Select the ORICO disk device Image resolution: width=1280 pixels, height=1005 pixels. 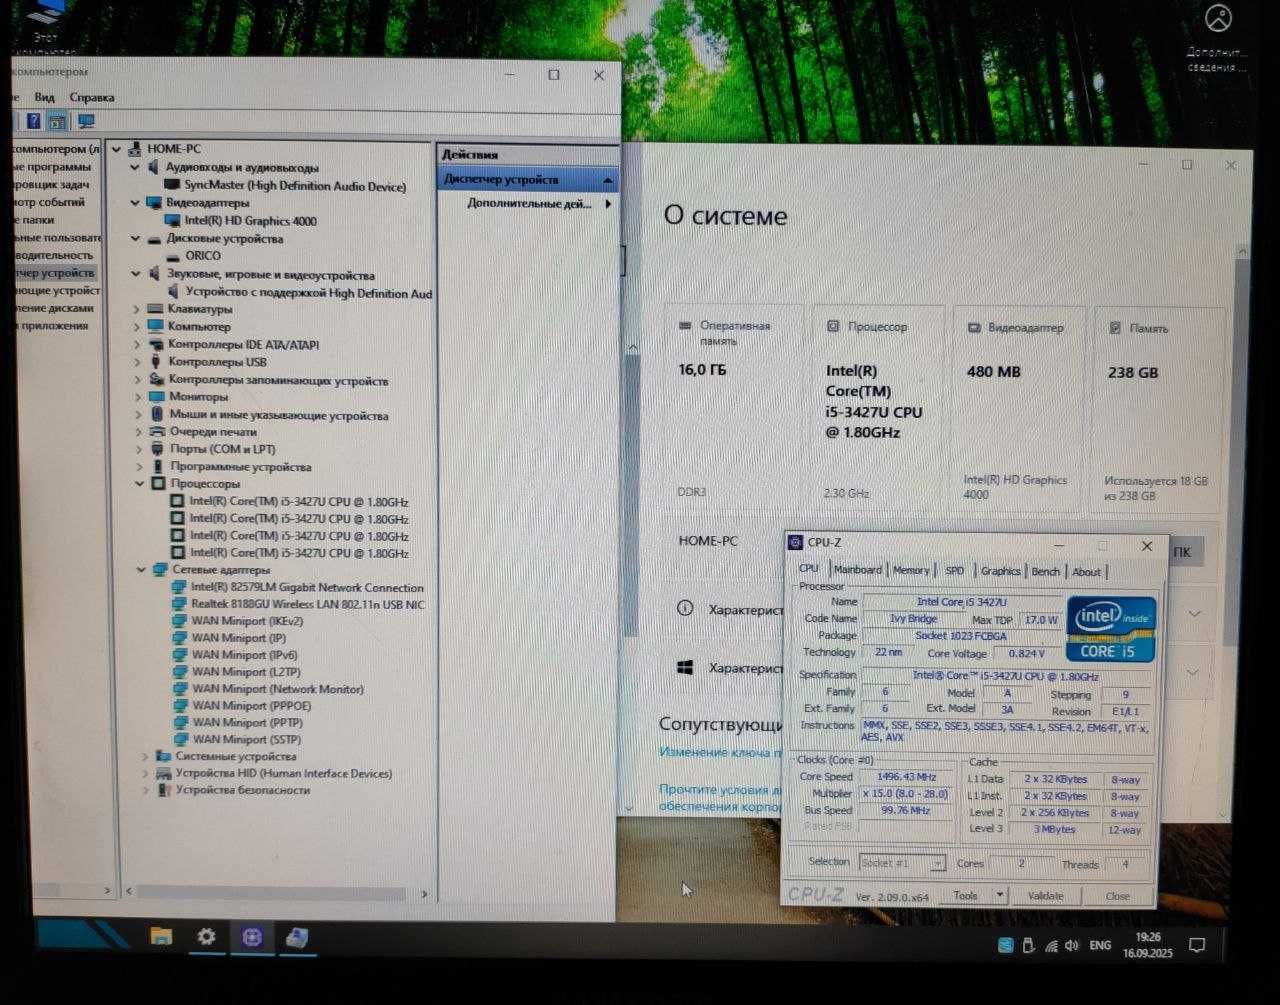[203, 256]
